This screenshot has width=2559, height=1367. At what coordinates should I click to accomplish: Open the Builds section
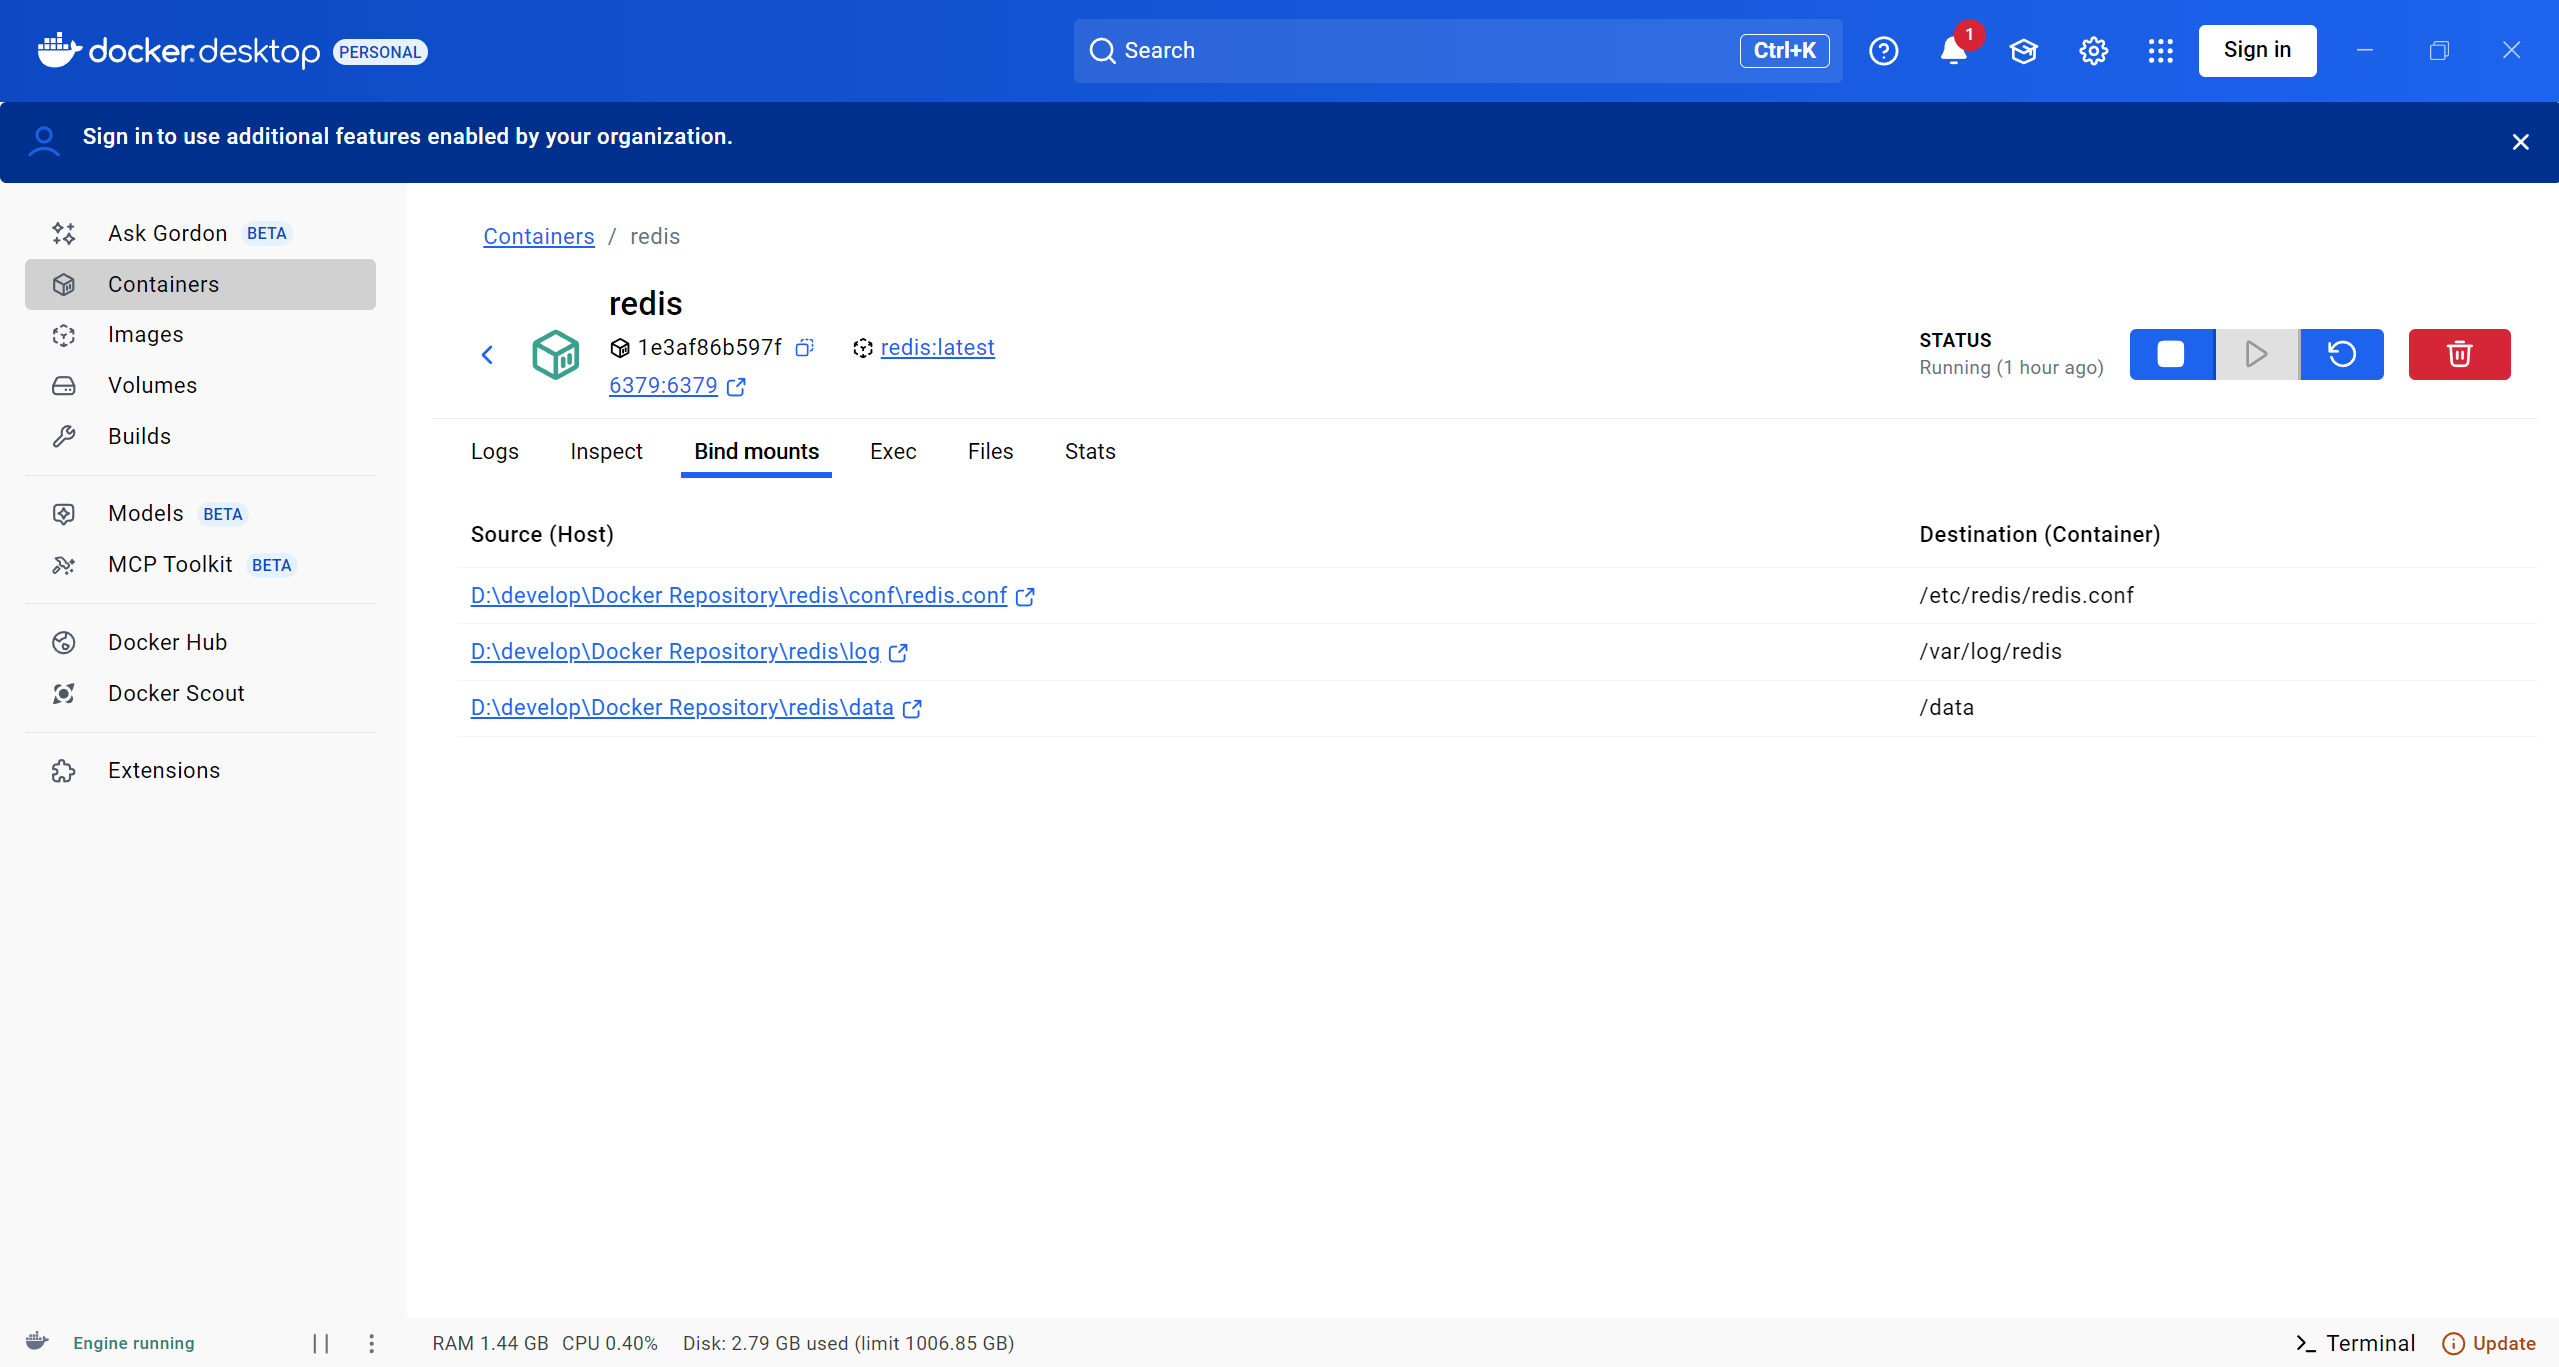click(x=200, y=437)
